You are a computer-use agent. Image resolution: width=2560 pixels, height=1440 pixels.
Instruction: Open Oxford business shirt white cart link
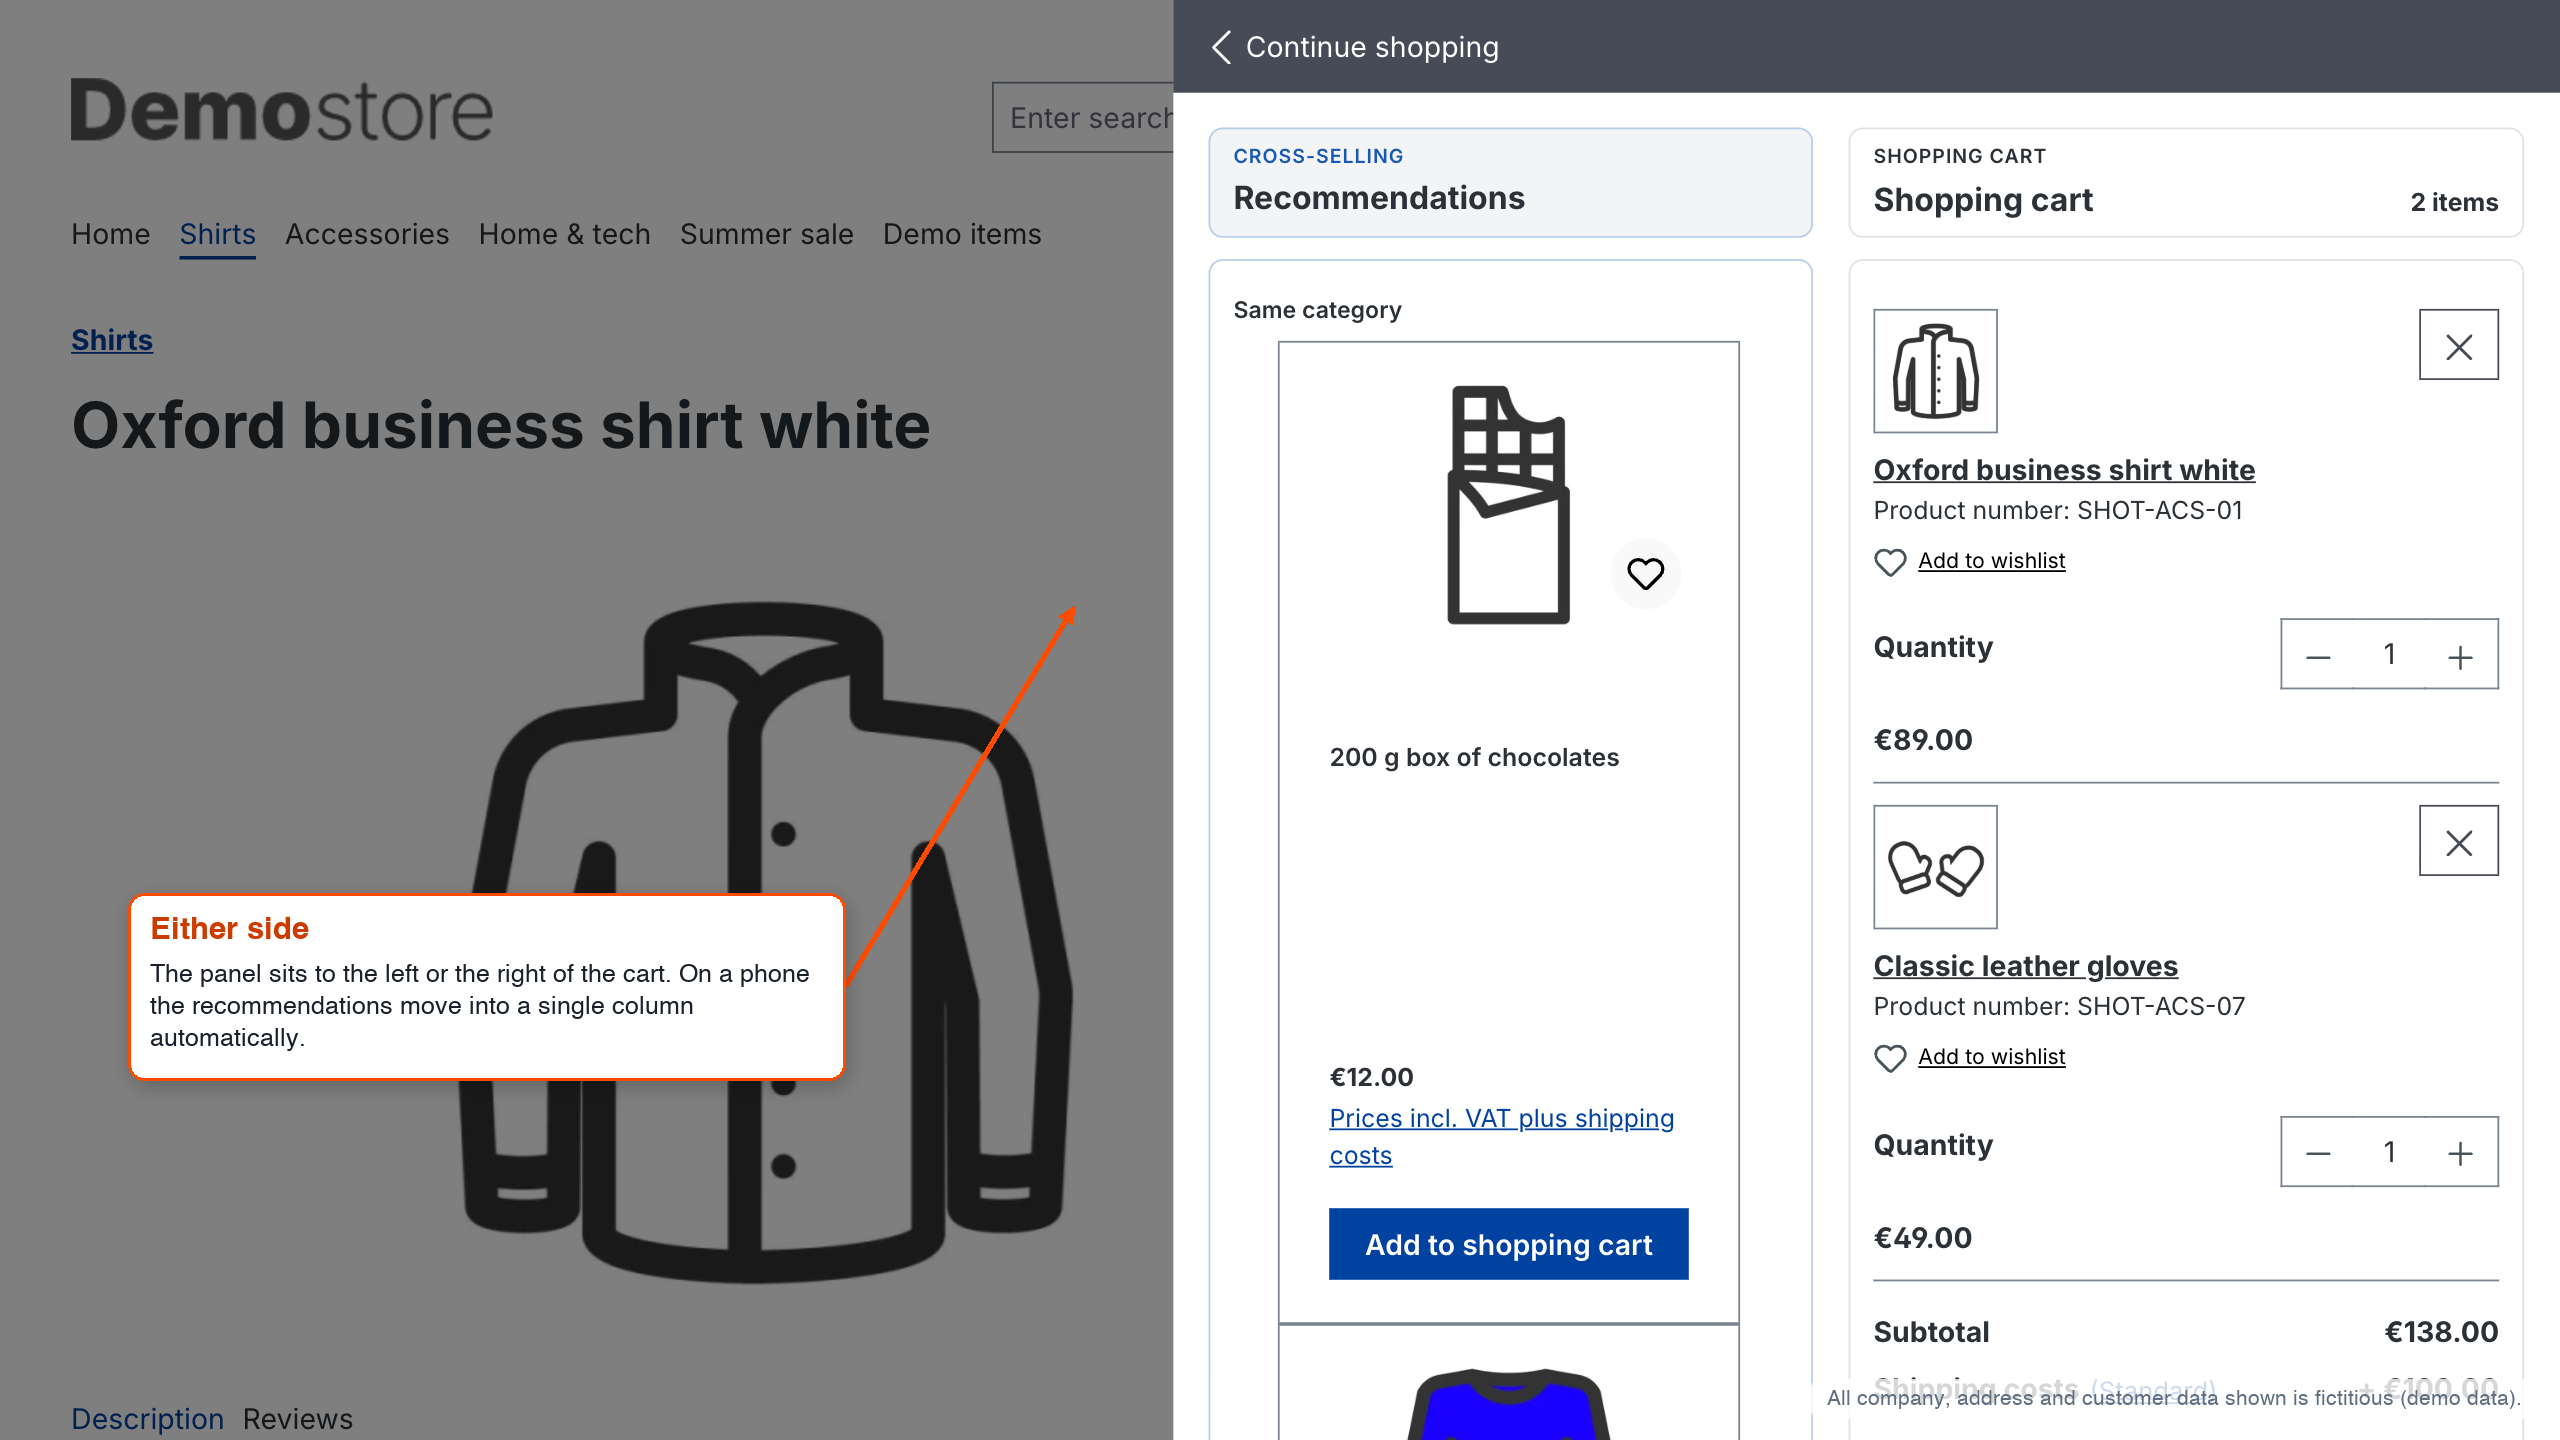(x=2064, y=470)
